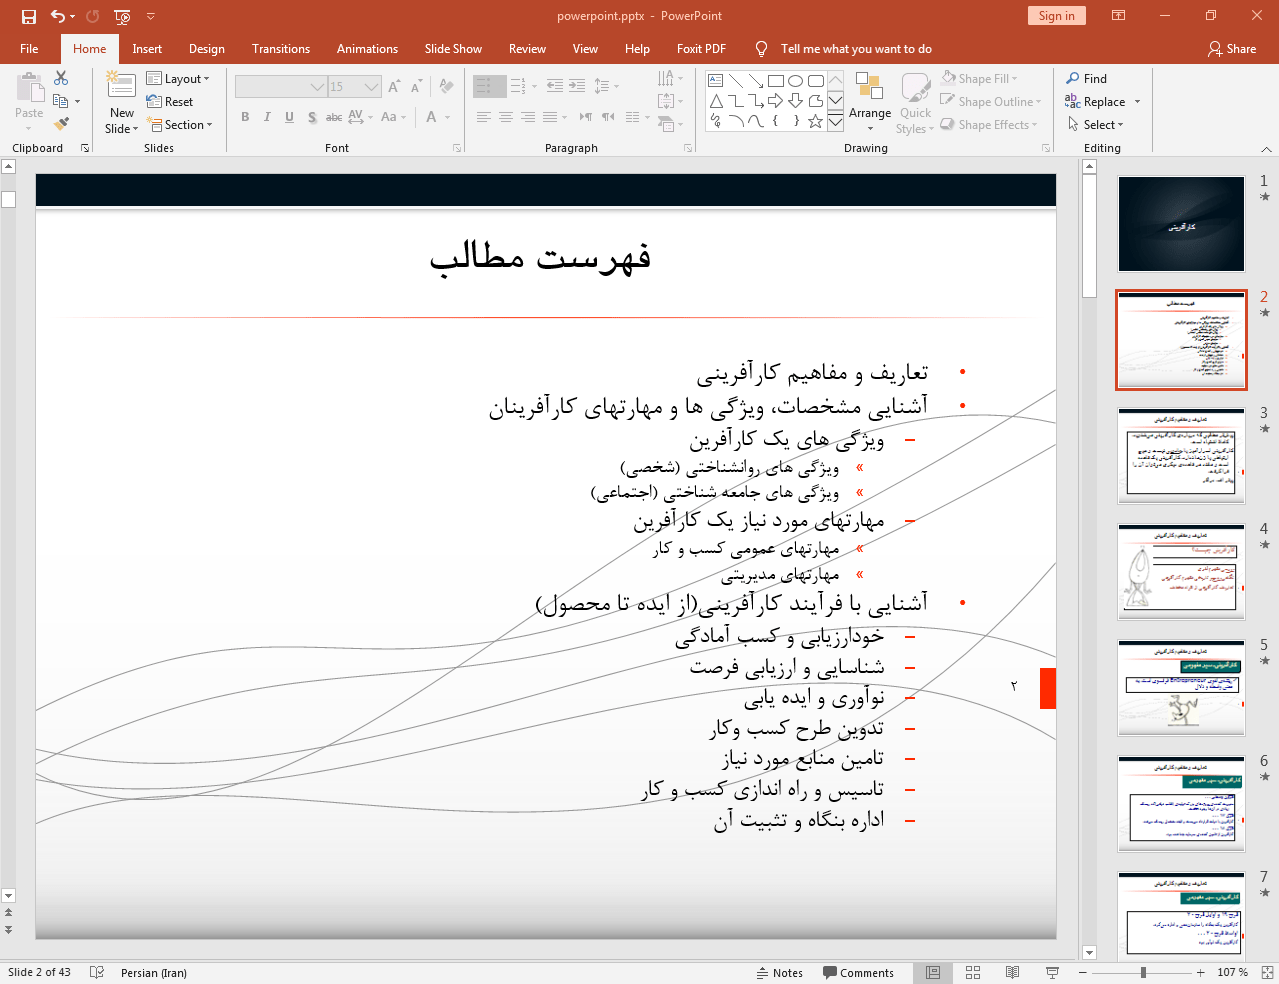Toggle Italic formatting
This screenshot has height=984, width=1279.
(267, 117)
